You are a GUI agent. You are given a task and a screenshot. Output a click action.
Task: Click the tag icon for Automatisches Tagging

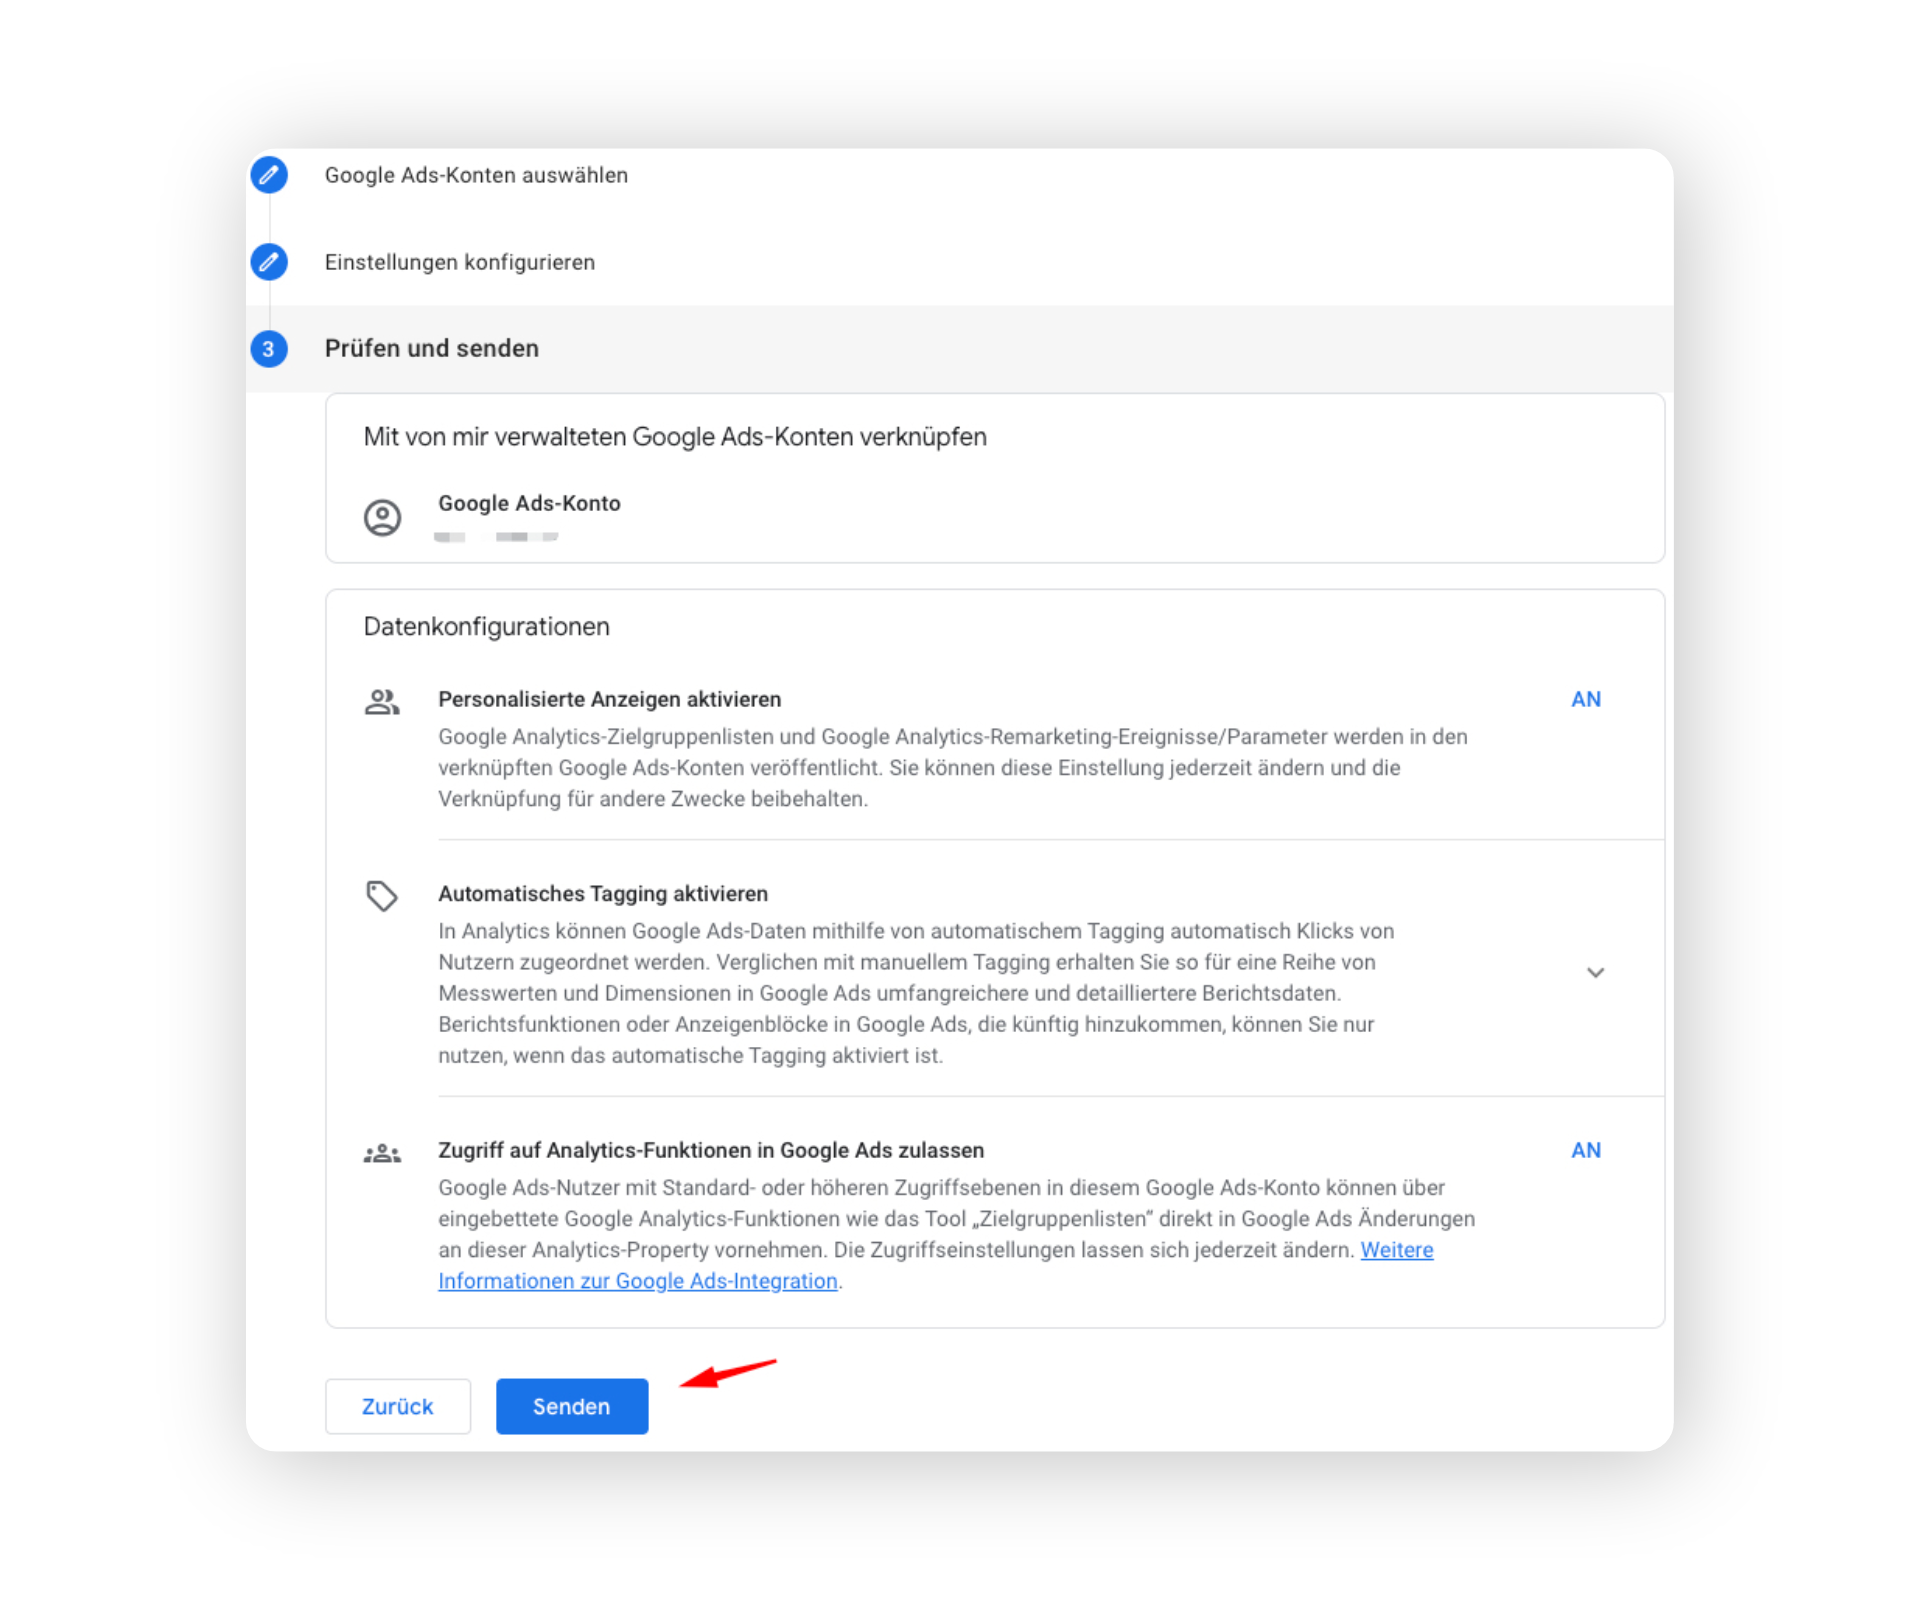pos(382,896)
